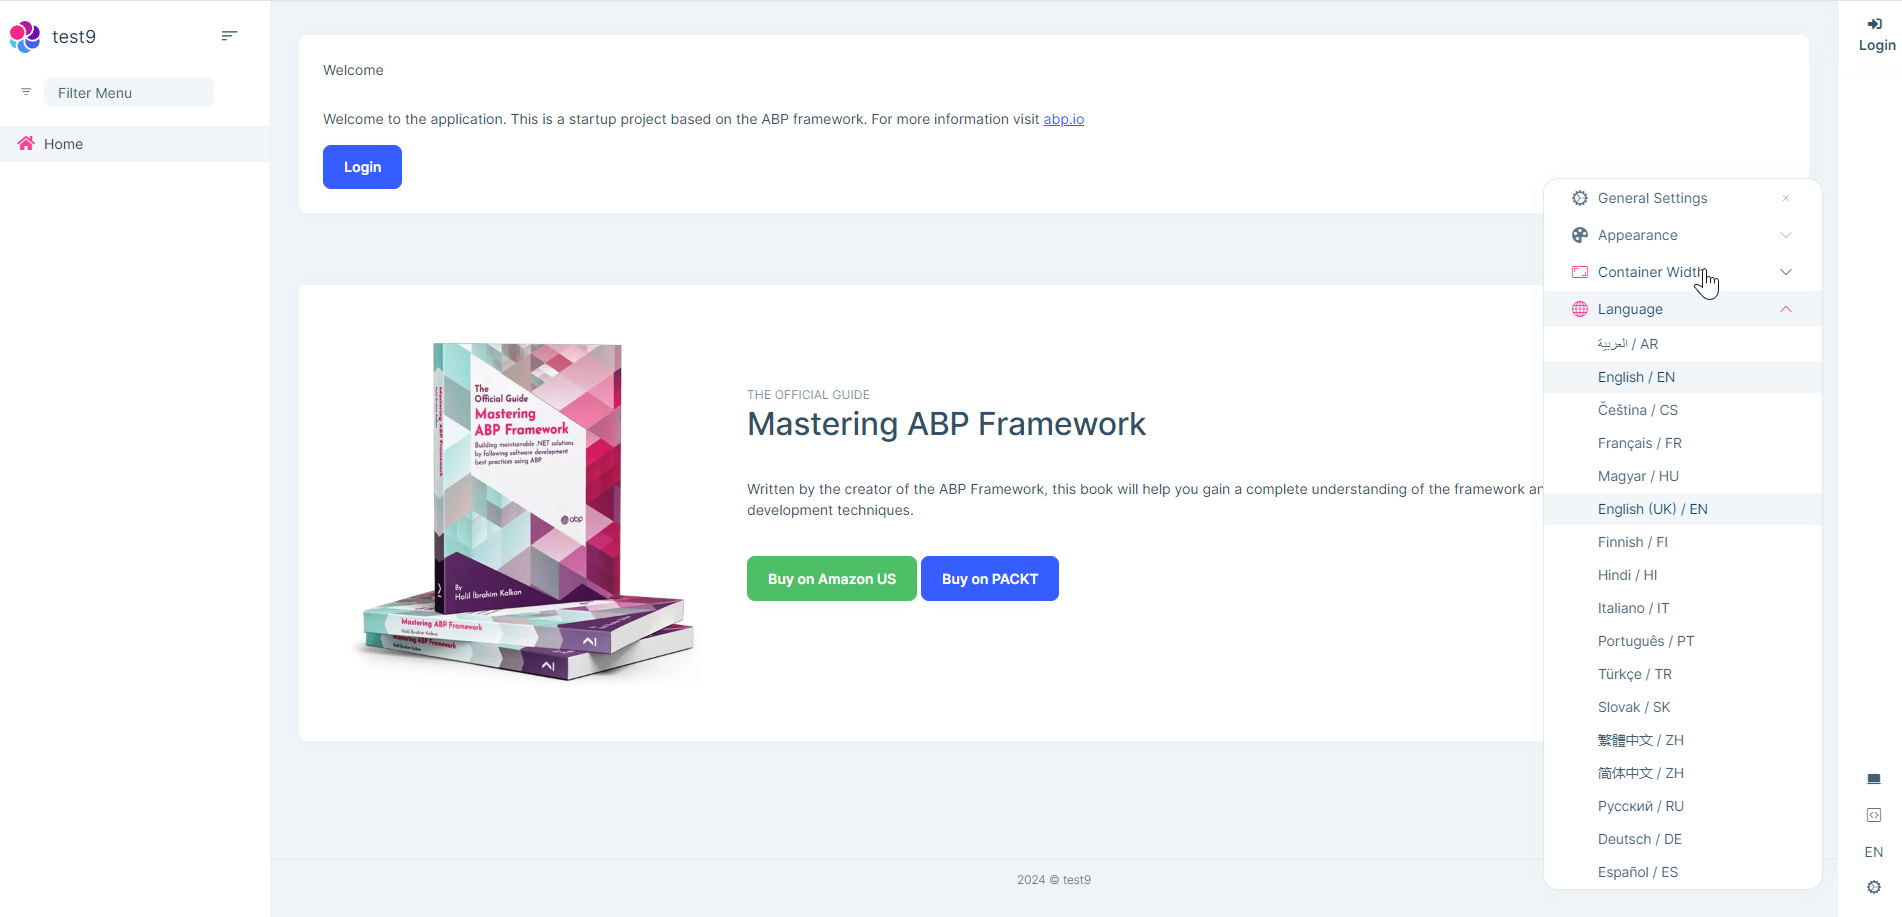The image size is (1902, 917).
Task: Choose Português / PT language
Action: point(1682,641)
